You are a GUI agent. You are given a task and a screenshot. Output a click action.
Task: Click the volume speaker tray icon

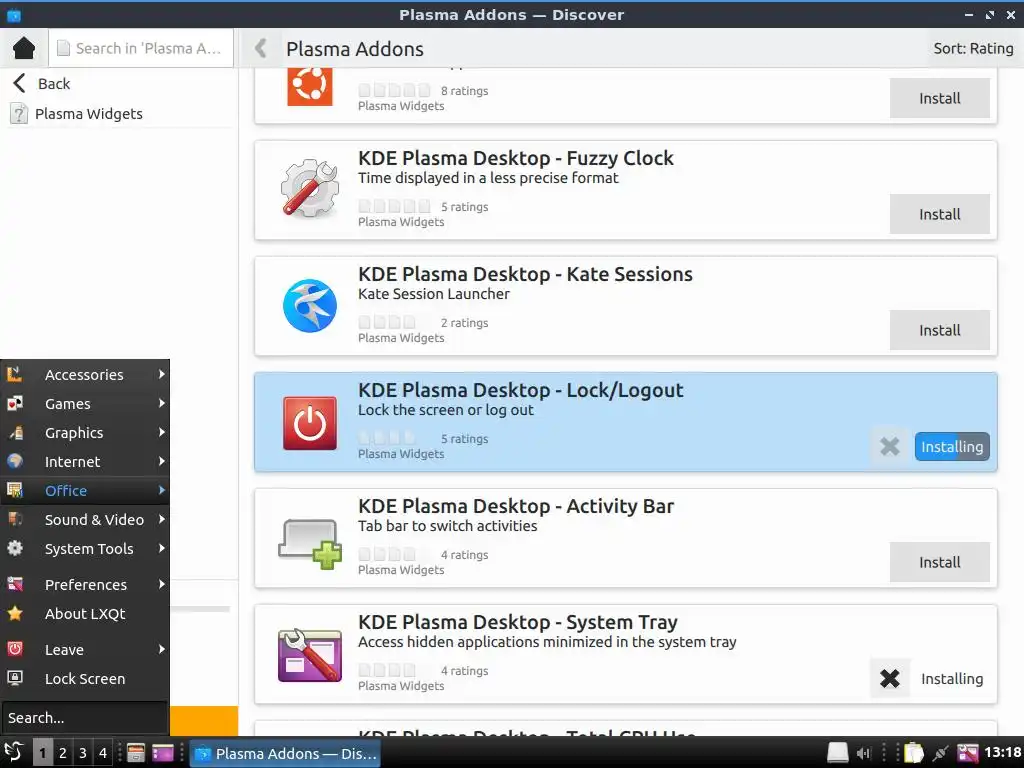[863, 753]
